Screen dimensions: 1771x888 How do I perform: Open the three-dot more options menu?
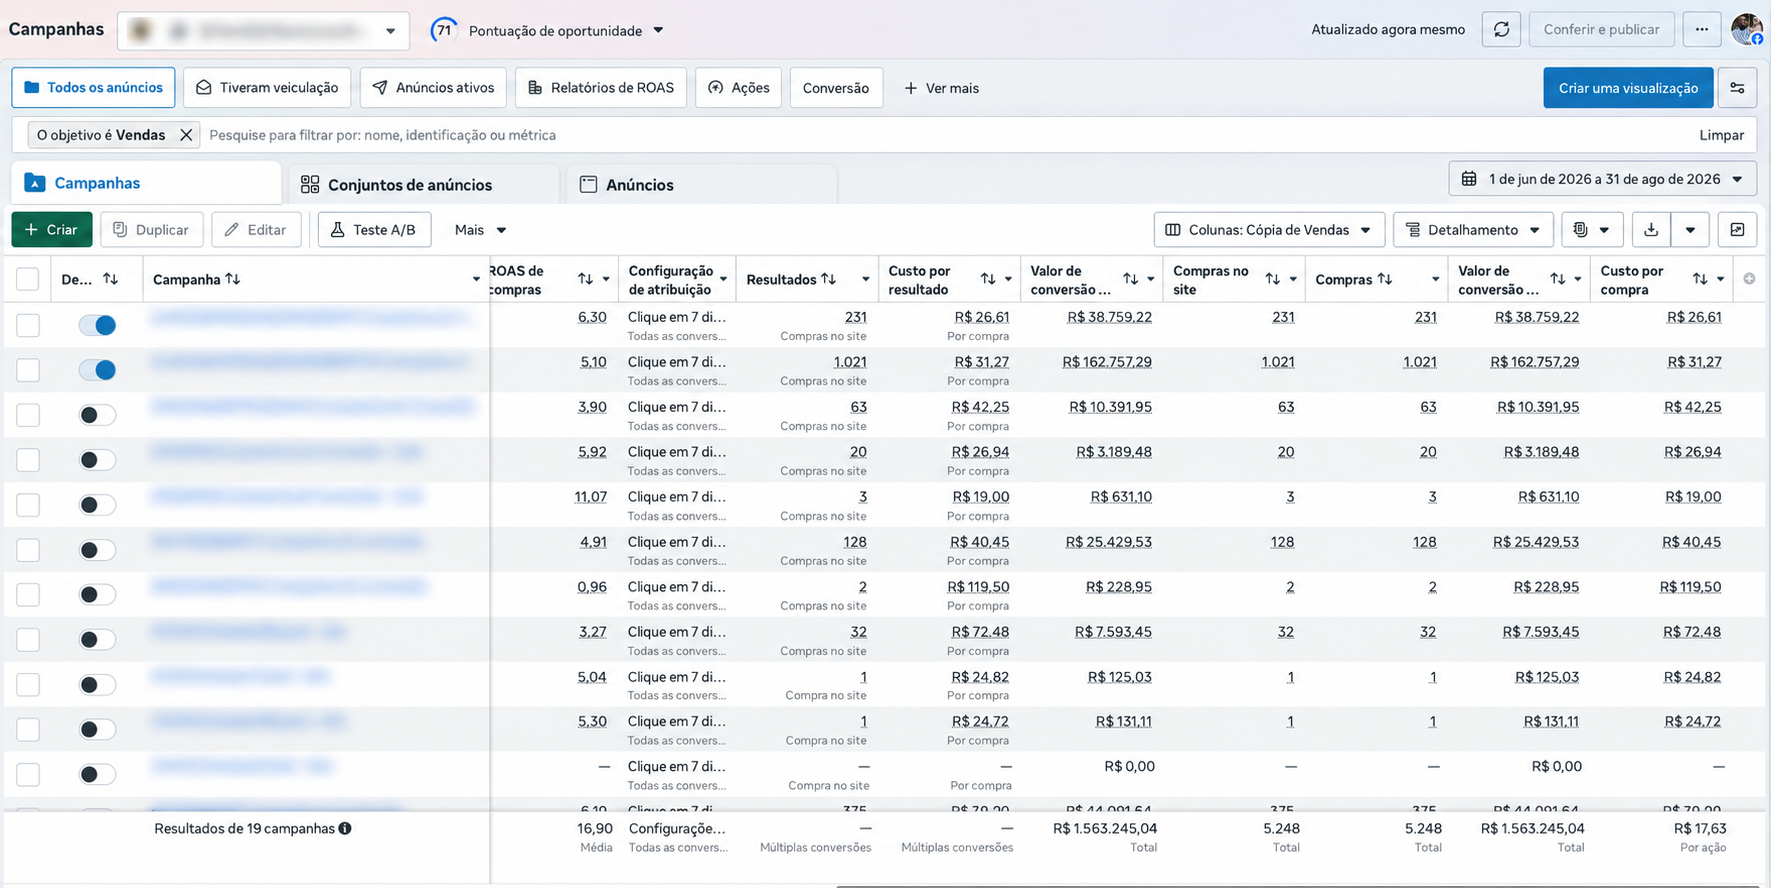[1701, 30]
